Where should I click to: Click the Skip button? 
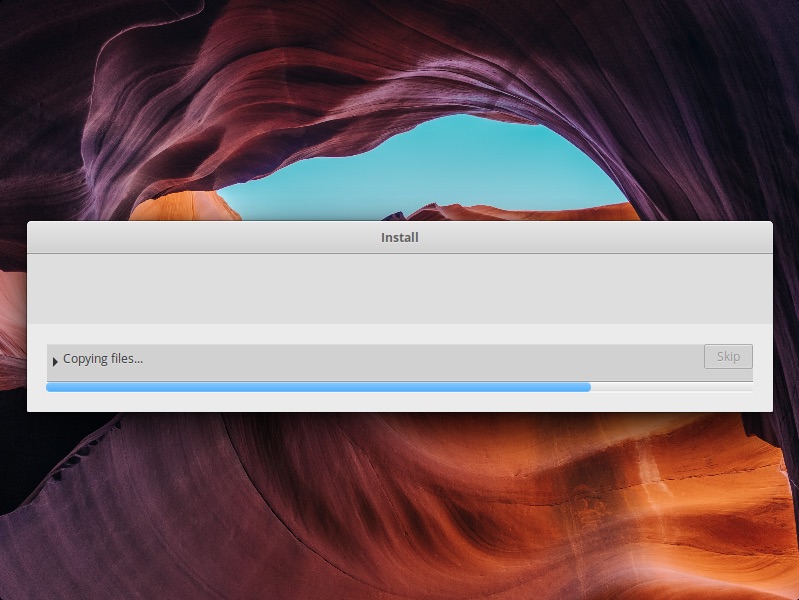pos(728,356)
